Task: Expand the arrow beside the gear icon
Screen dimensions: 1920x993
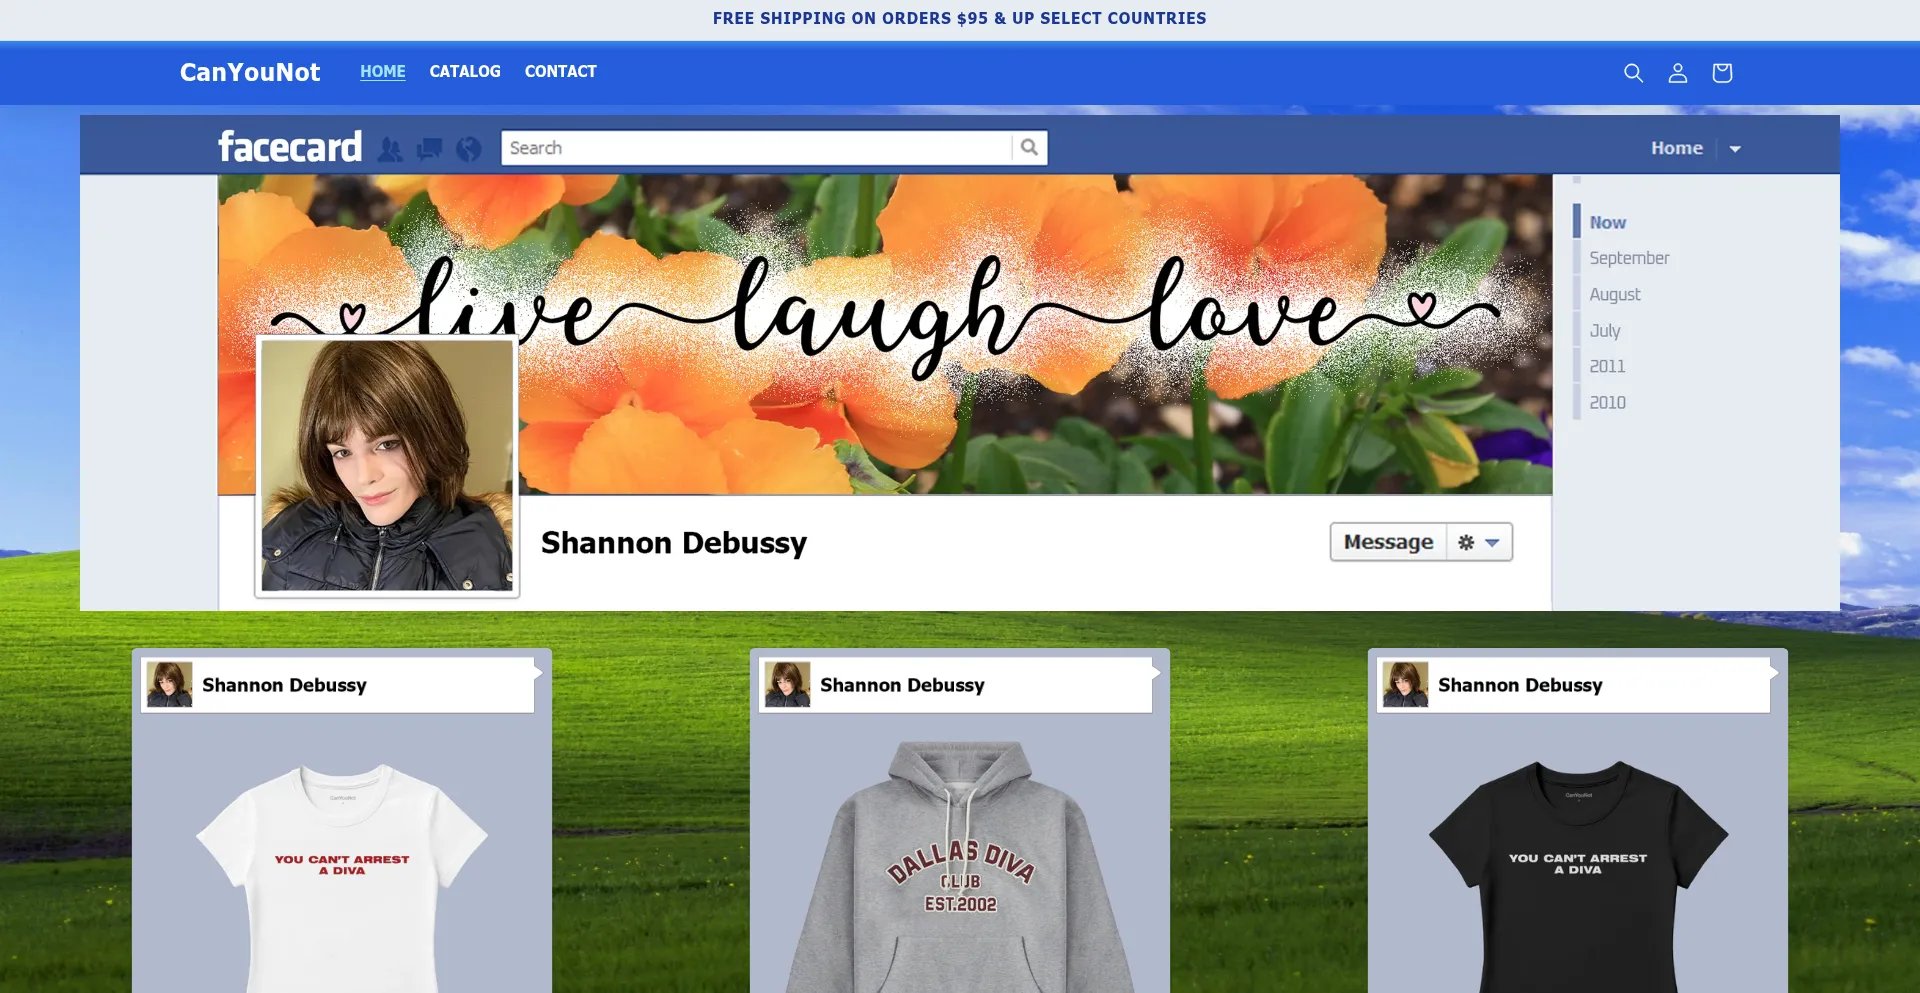Action: coord(1492,543)
